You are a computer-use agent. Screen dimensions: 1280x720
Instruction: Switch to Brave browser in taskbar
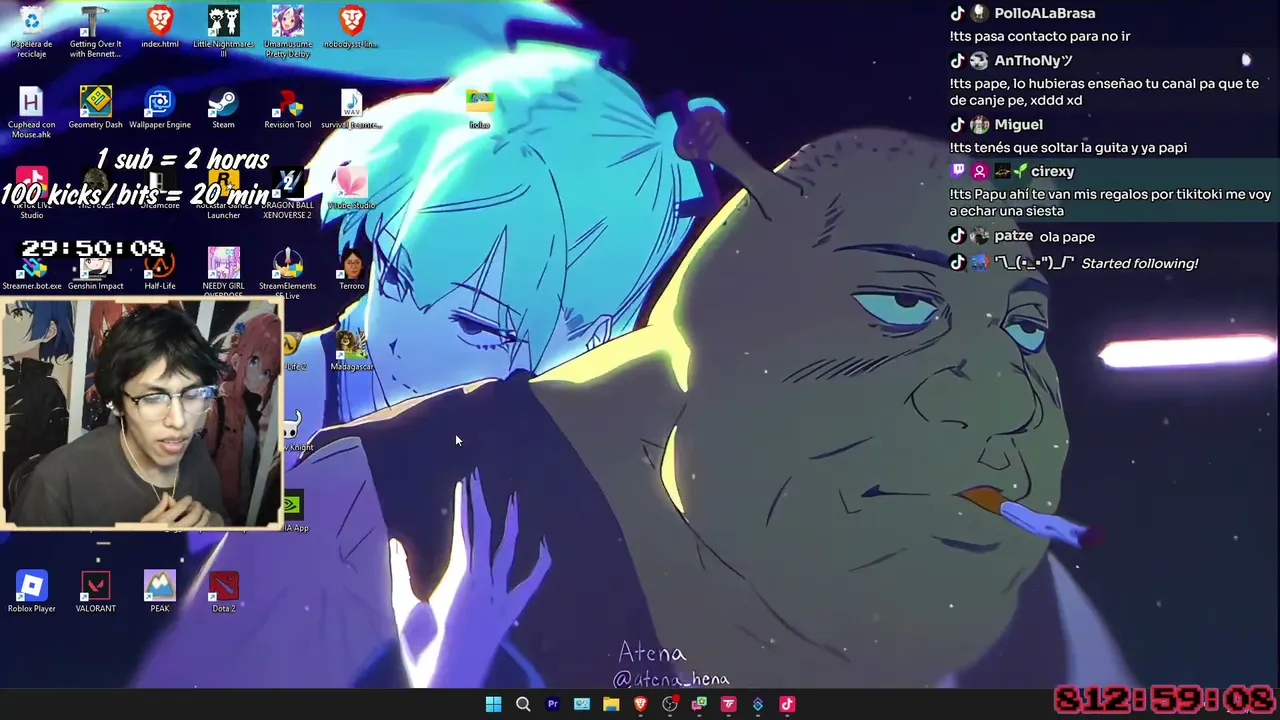click(641, 704)
